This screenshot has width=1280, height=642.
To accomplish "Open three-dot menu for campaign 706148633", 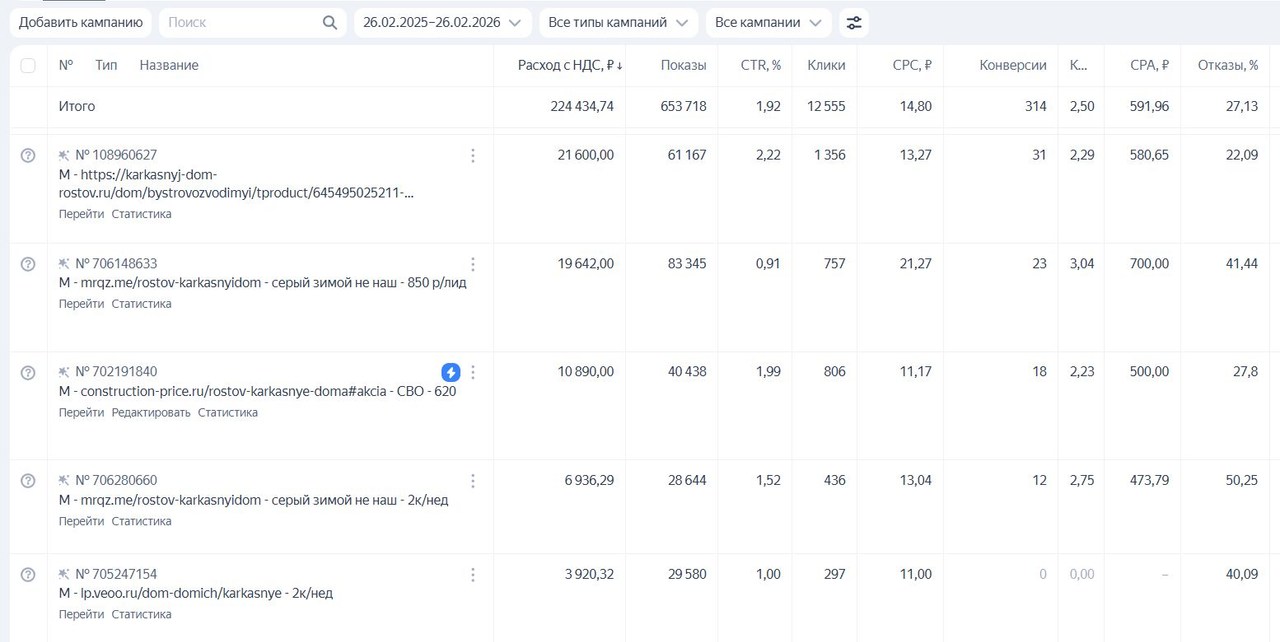I will [473, 264].
